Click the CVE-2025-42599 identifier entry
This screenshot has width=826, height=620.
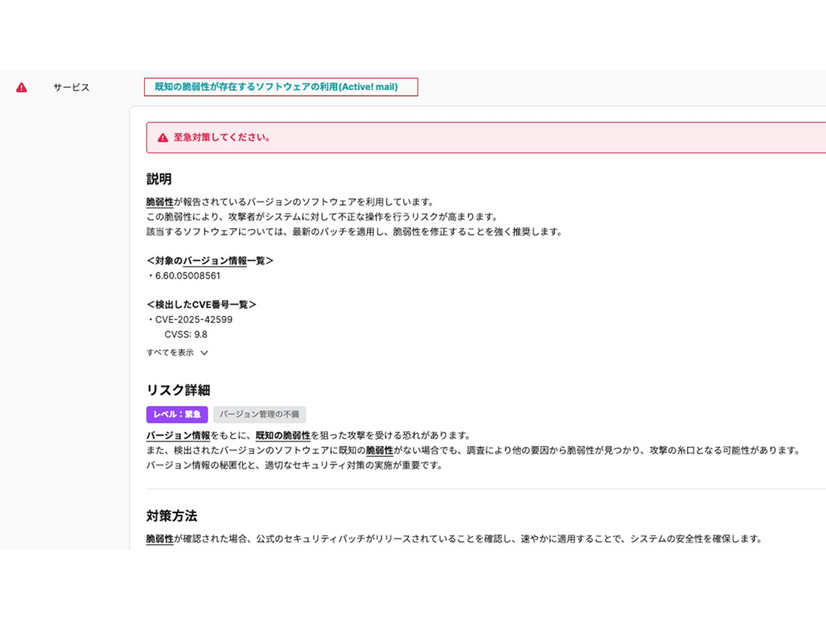[x=196, y=320]
